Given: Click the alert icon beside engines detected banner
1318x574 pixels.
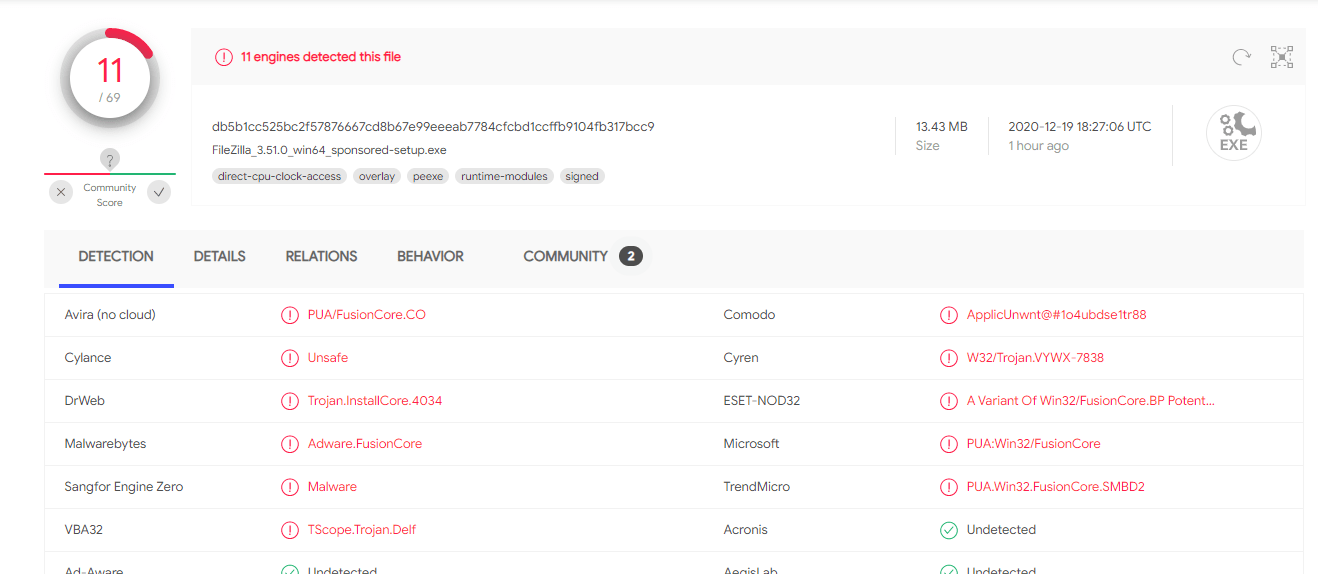Looking at the screenshot, I should point(224,57).
